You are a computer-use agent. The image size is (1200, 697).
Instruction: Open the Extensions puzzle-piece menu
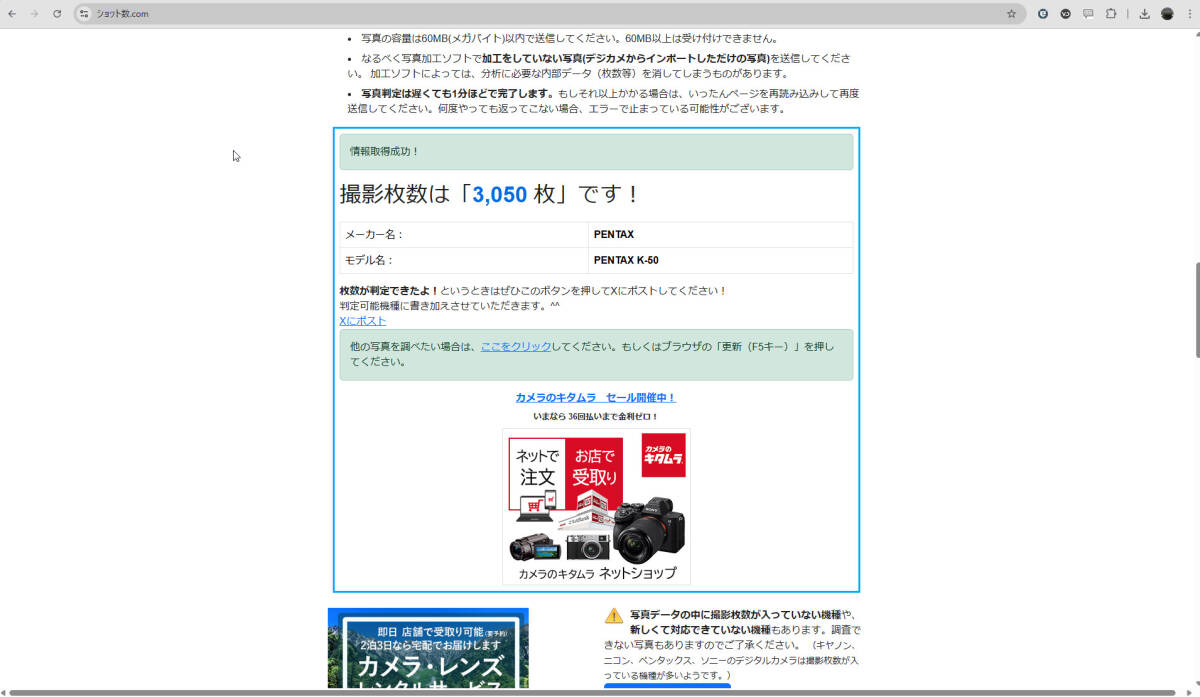pos(1110,14)
